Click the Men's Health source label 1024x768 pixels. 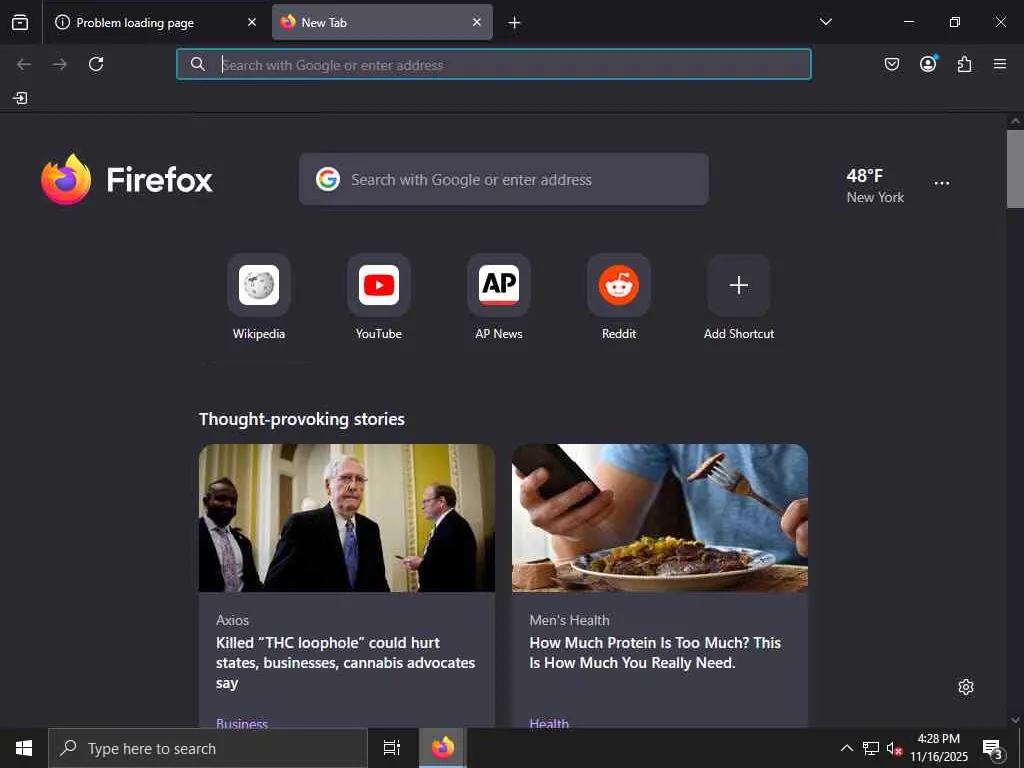569,620
